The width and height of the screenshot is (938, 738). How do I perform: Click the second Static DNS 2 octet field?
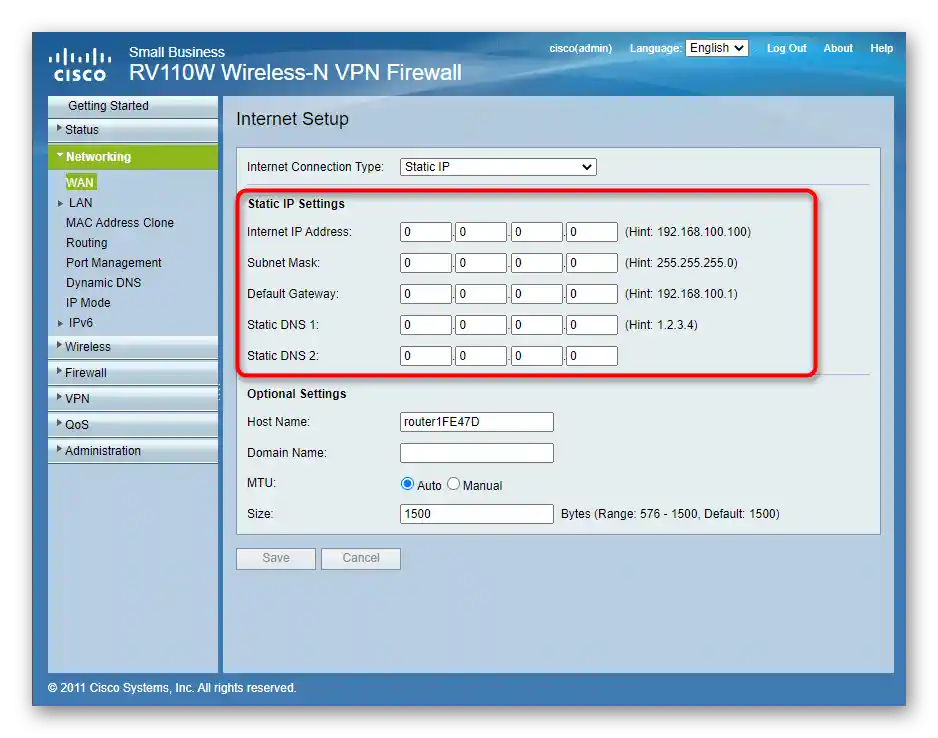481,356
